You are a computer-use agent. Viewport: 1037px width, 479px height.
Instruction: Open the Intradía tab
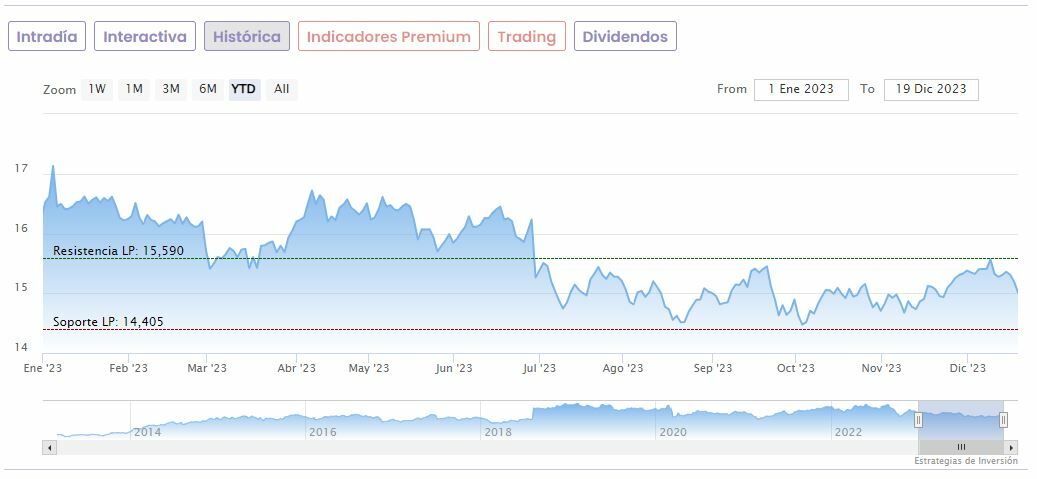click(x=47, y=37)
